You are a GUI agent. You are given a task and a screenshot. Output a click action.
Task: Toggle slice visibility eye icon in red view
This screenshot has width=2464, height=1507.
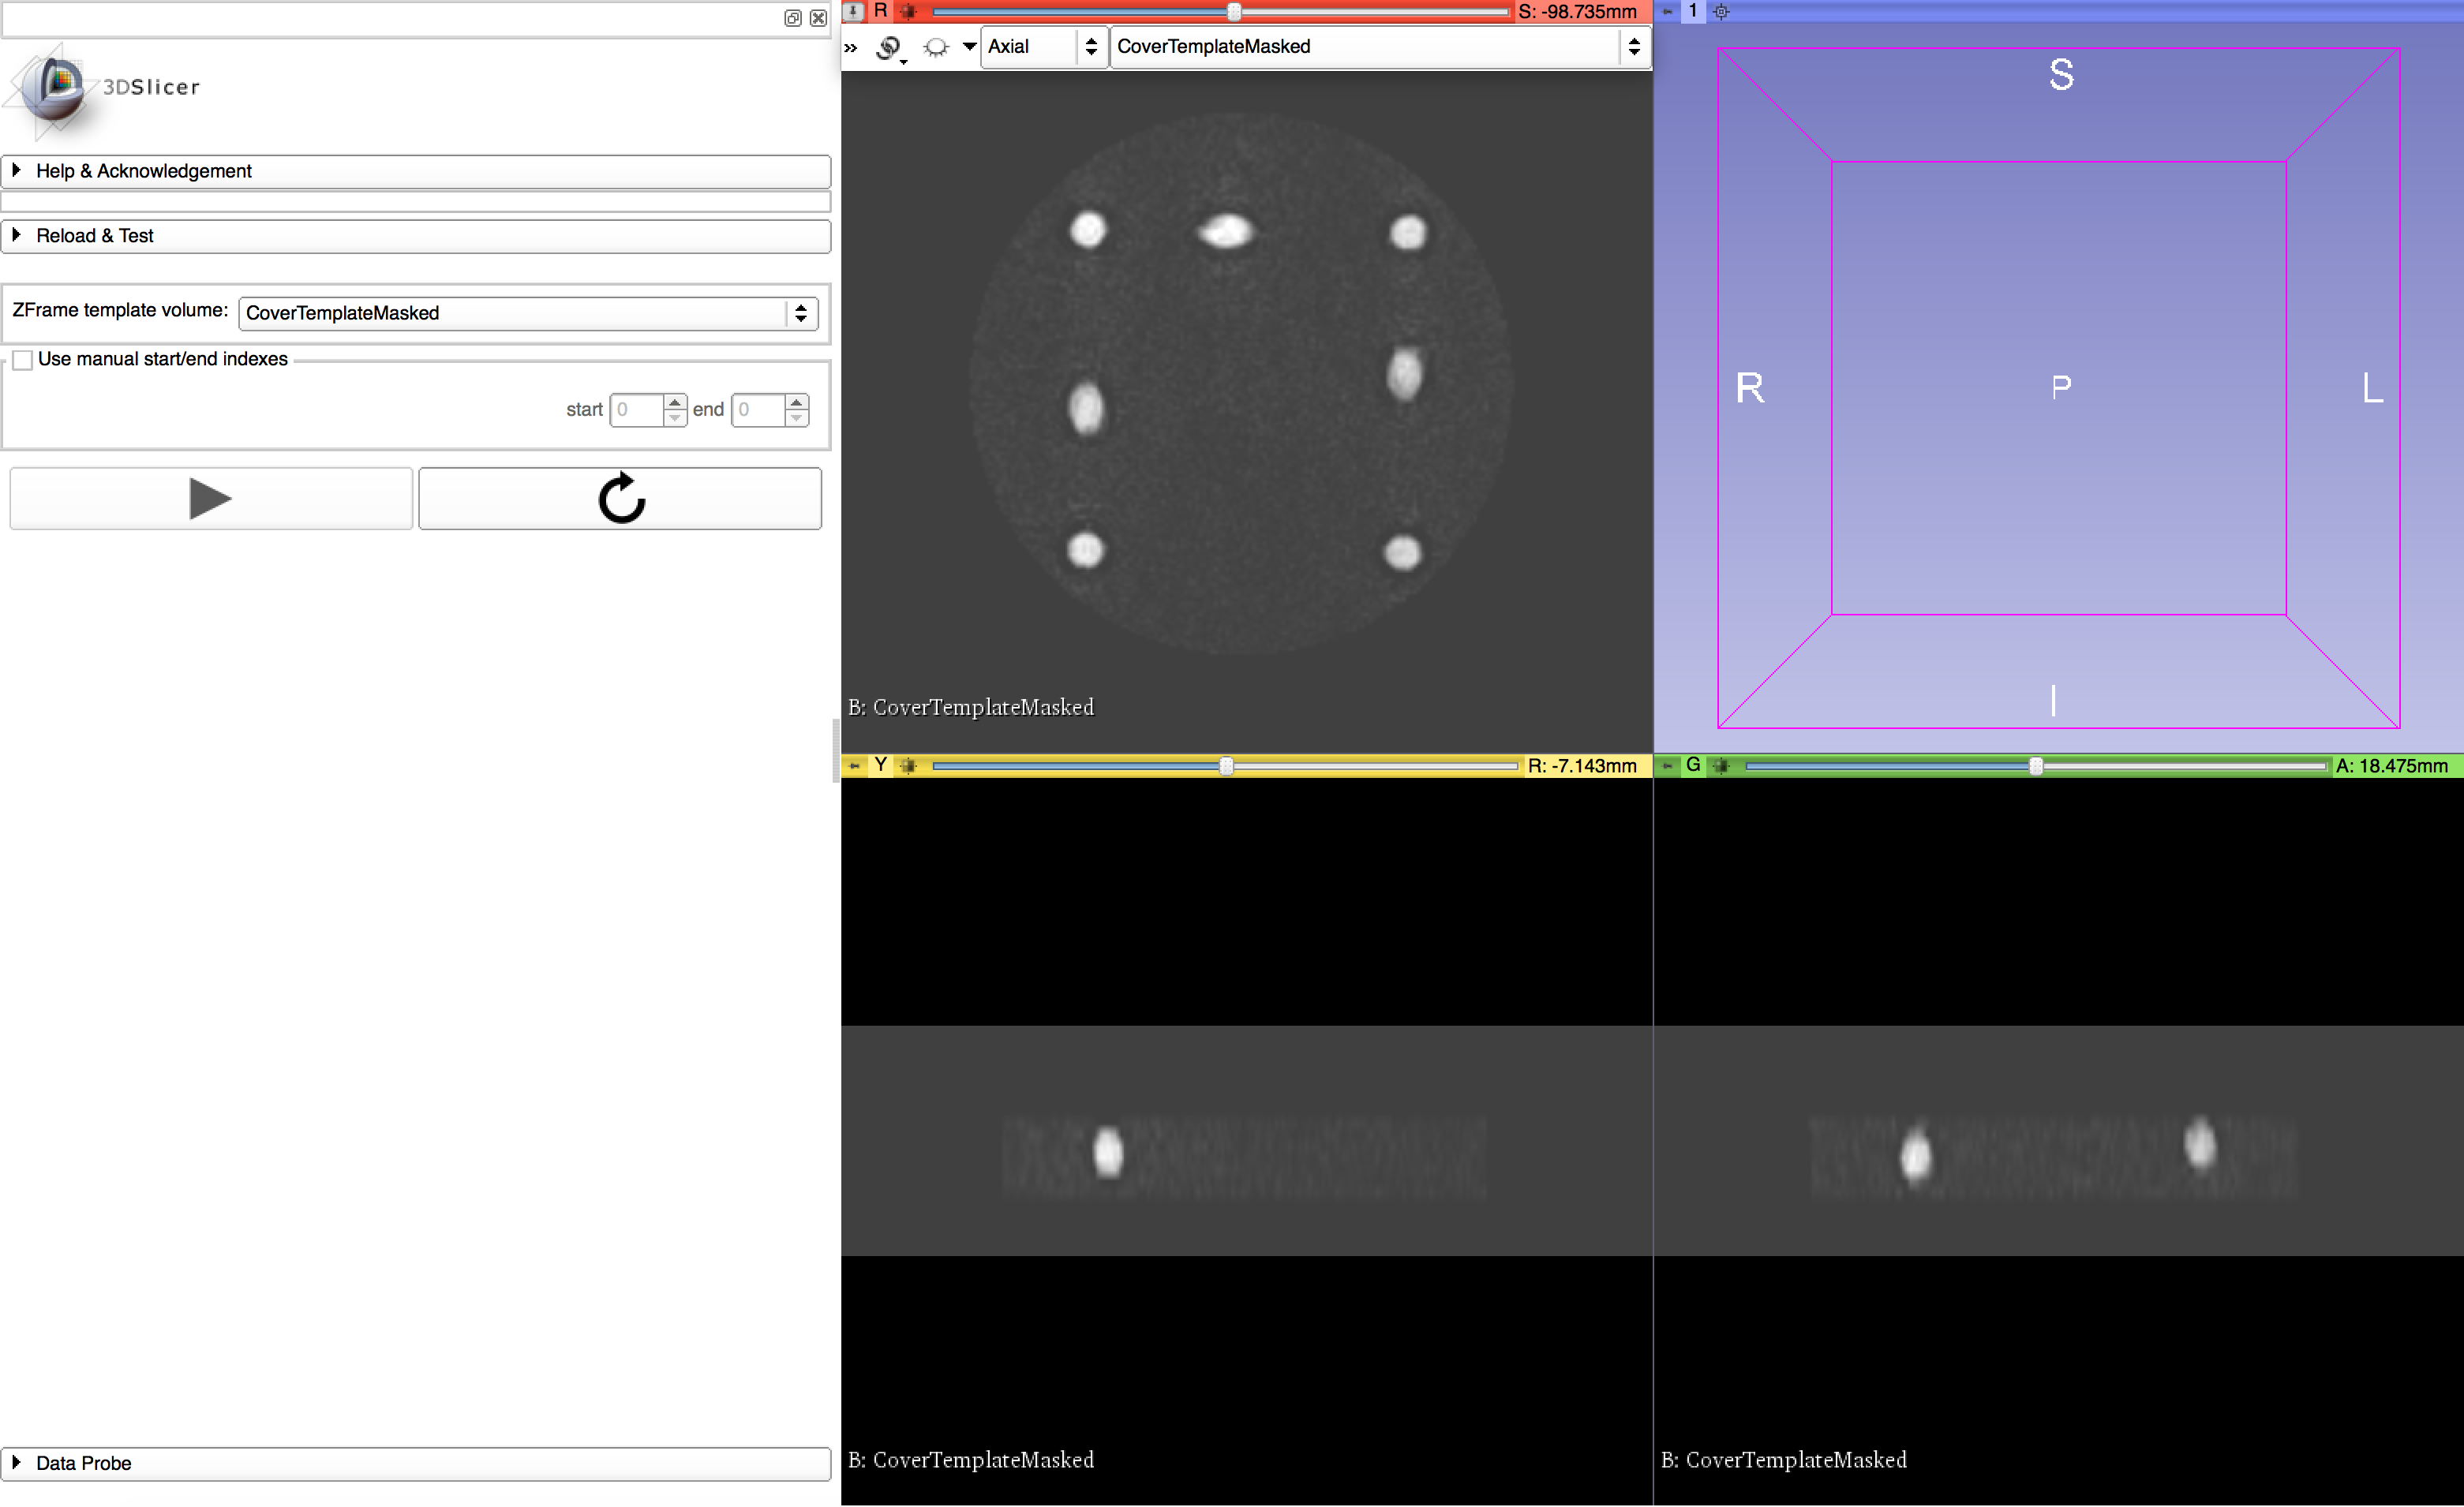click(x=935, y=47)
